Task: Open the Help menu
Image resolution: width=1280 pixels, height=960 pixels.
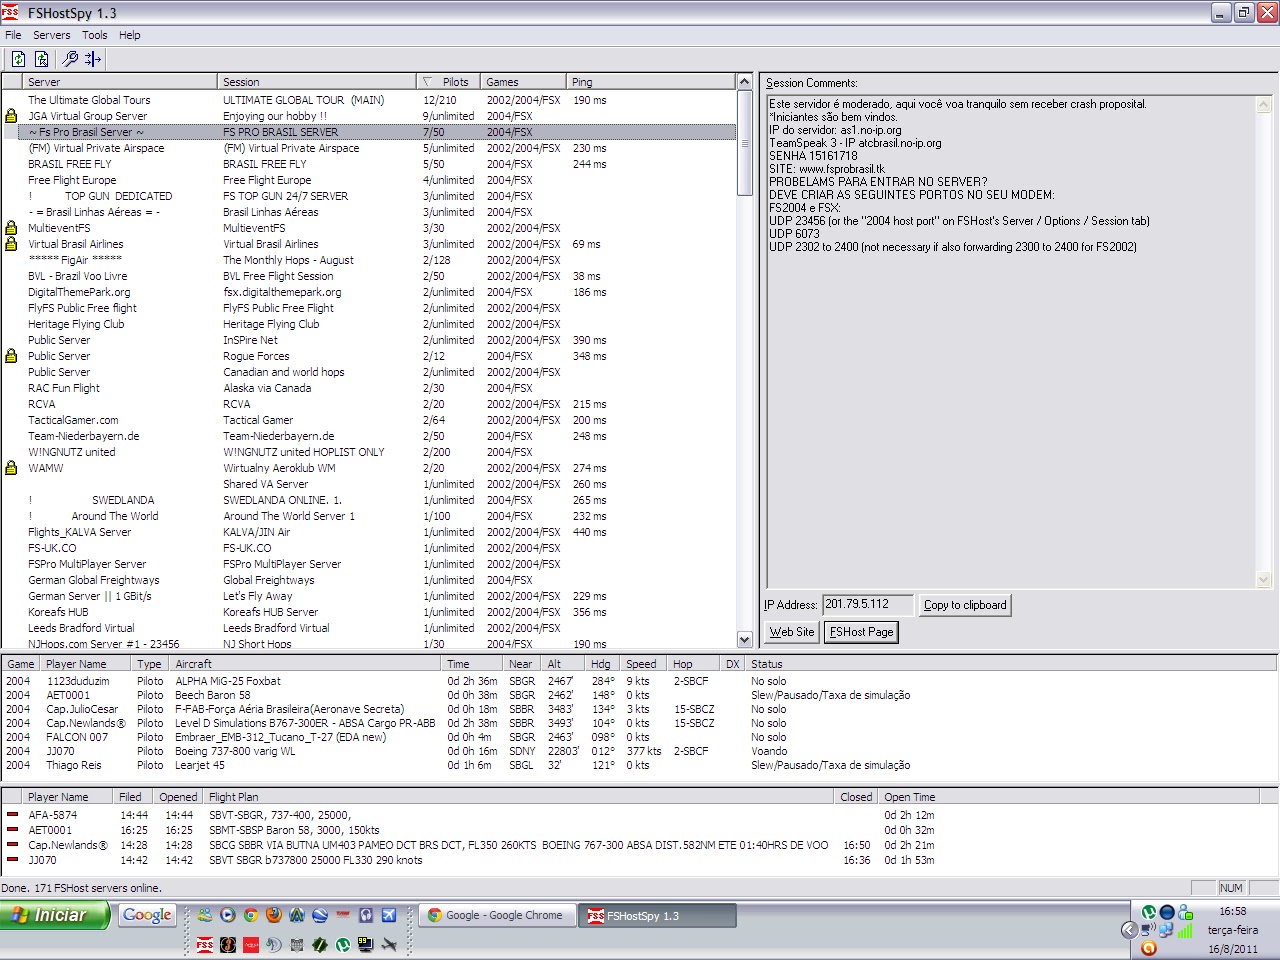Action: pos(130,35)
